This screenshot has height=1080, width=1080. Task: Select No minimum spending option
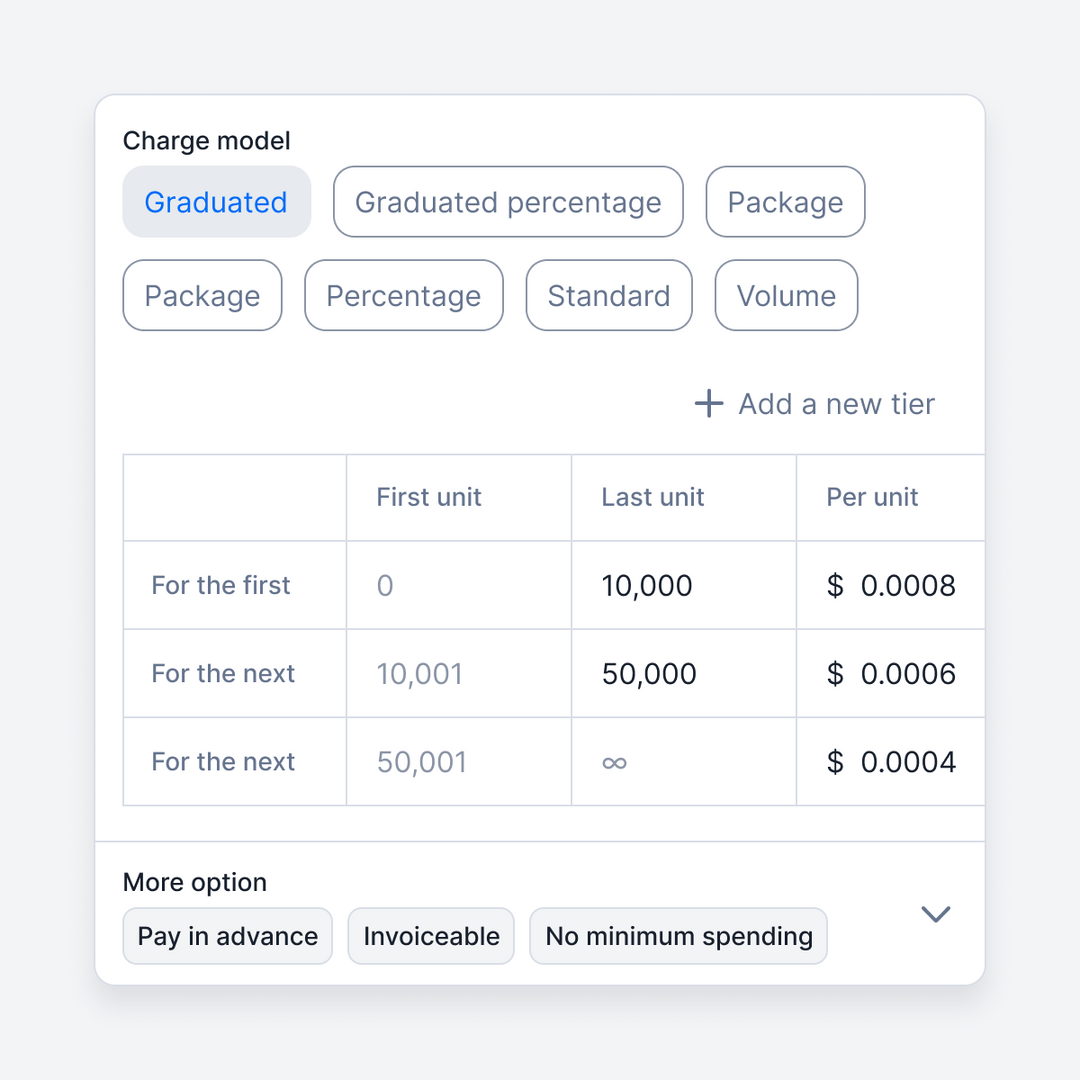click(x=678, y=936)
